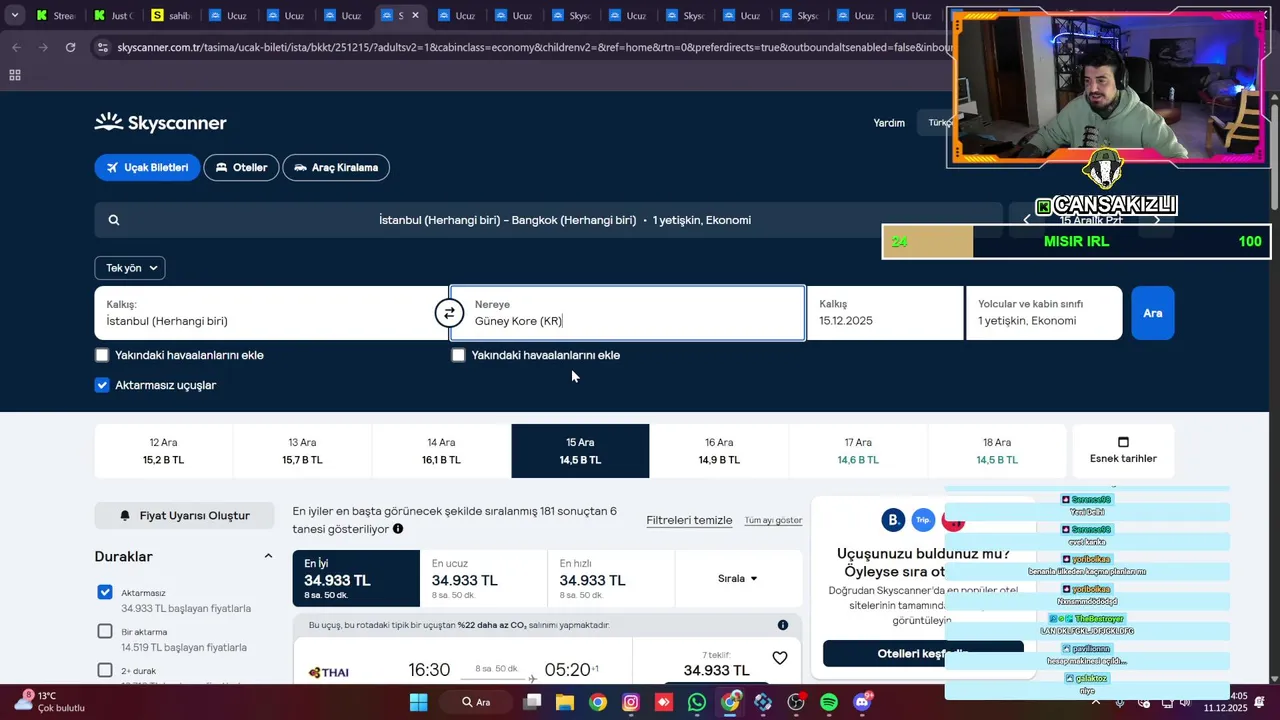Click the blue Ara search button
The height and width of the screenshot is (720, 1280).
click(1153, 313)
